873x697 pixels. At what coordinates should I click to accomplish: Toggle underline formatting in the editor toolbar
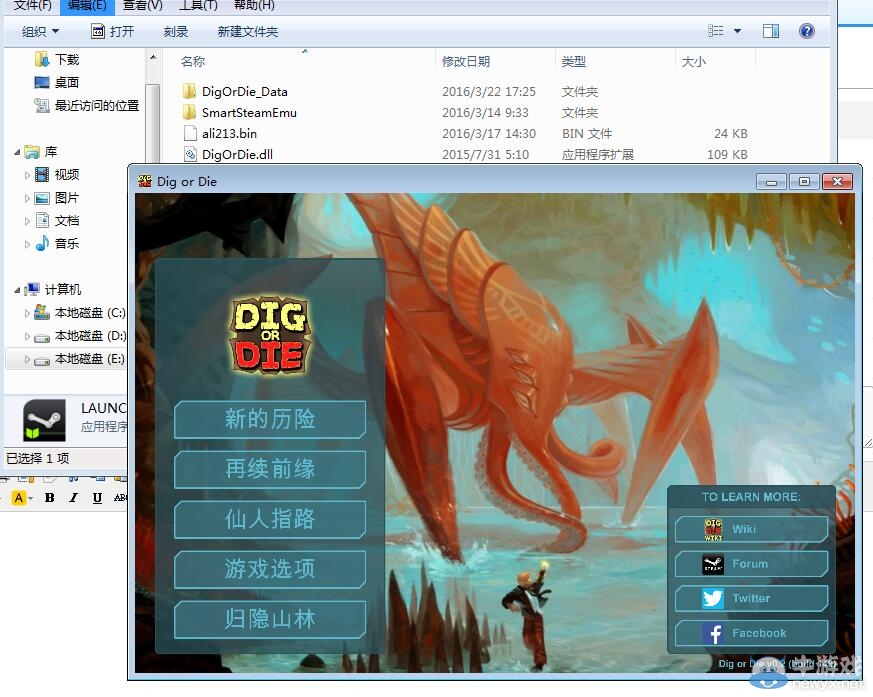(97, 498)
